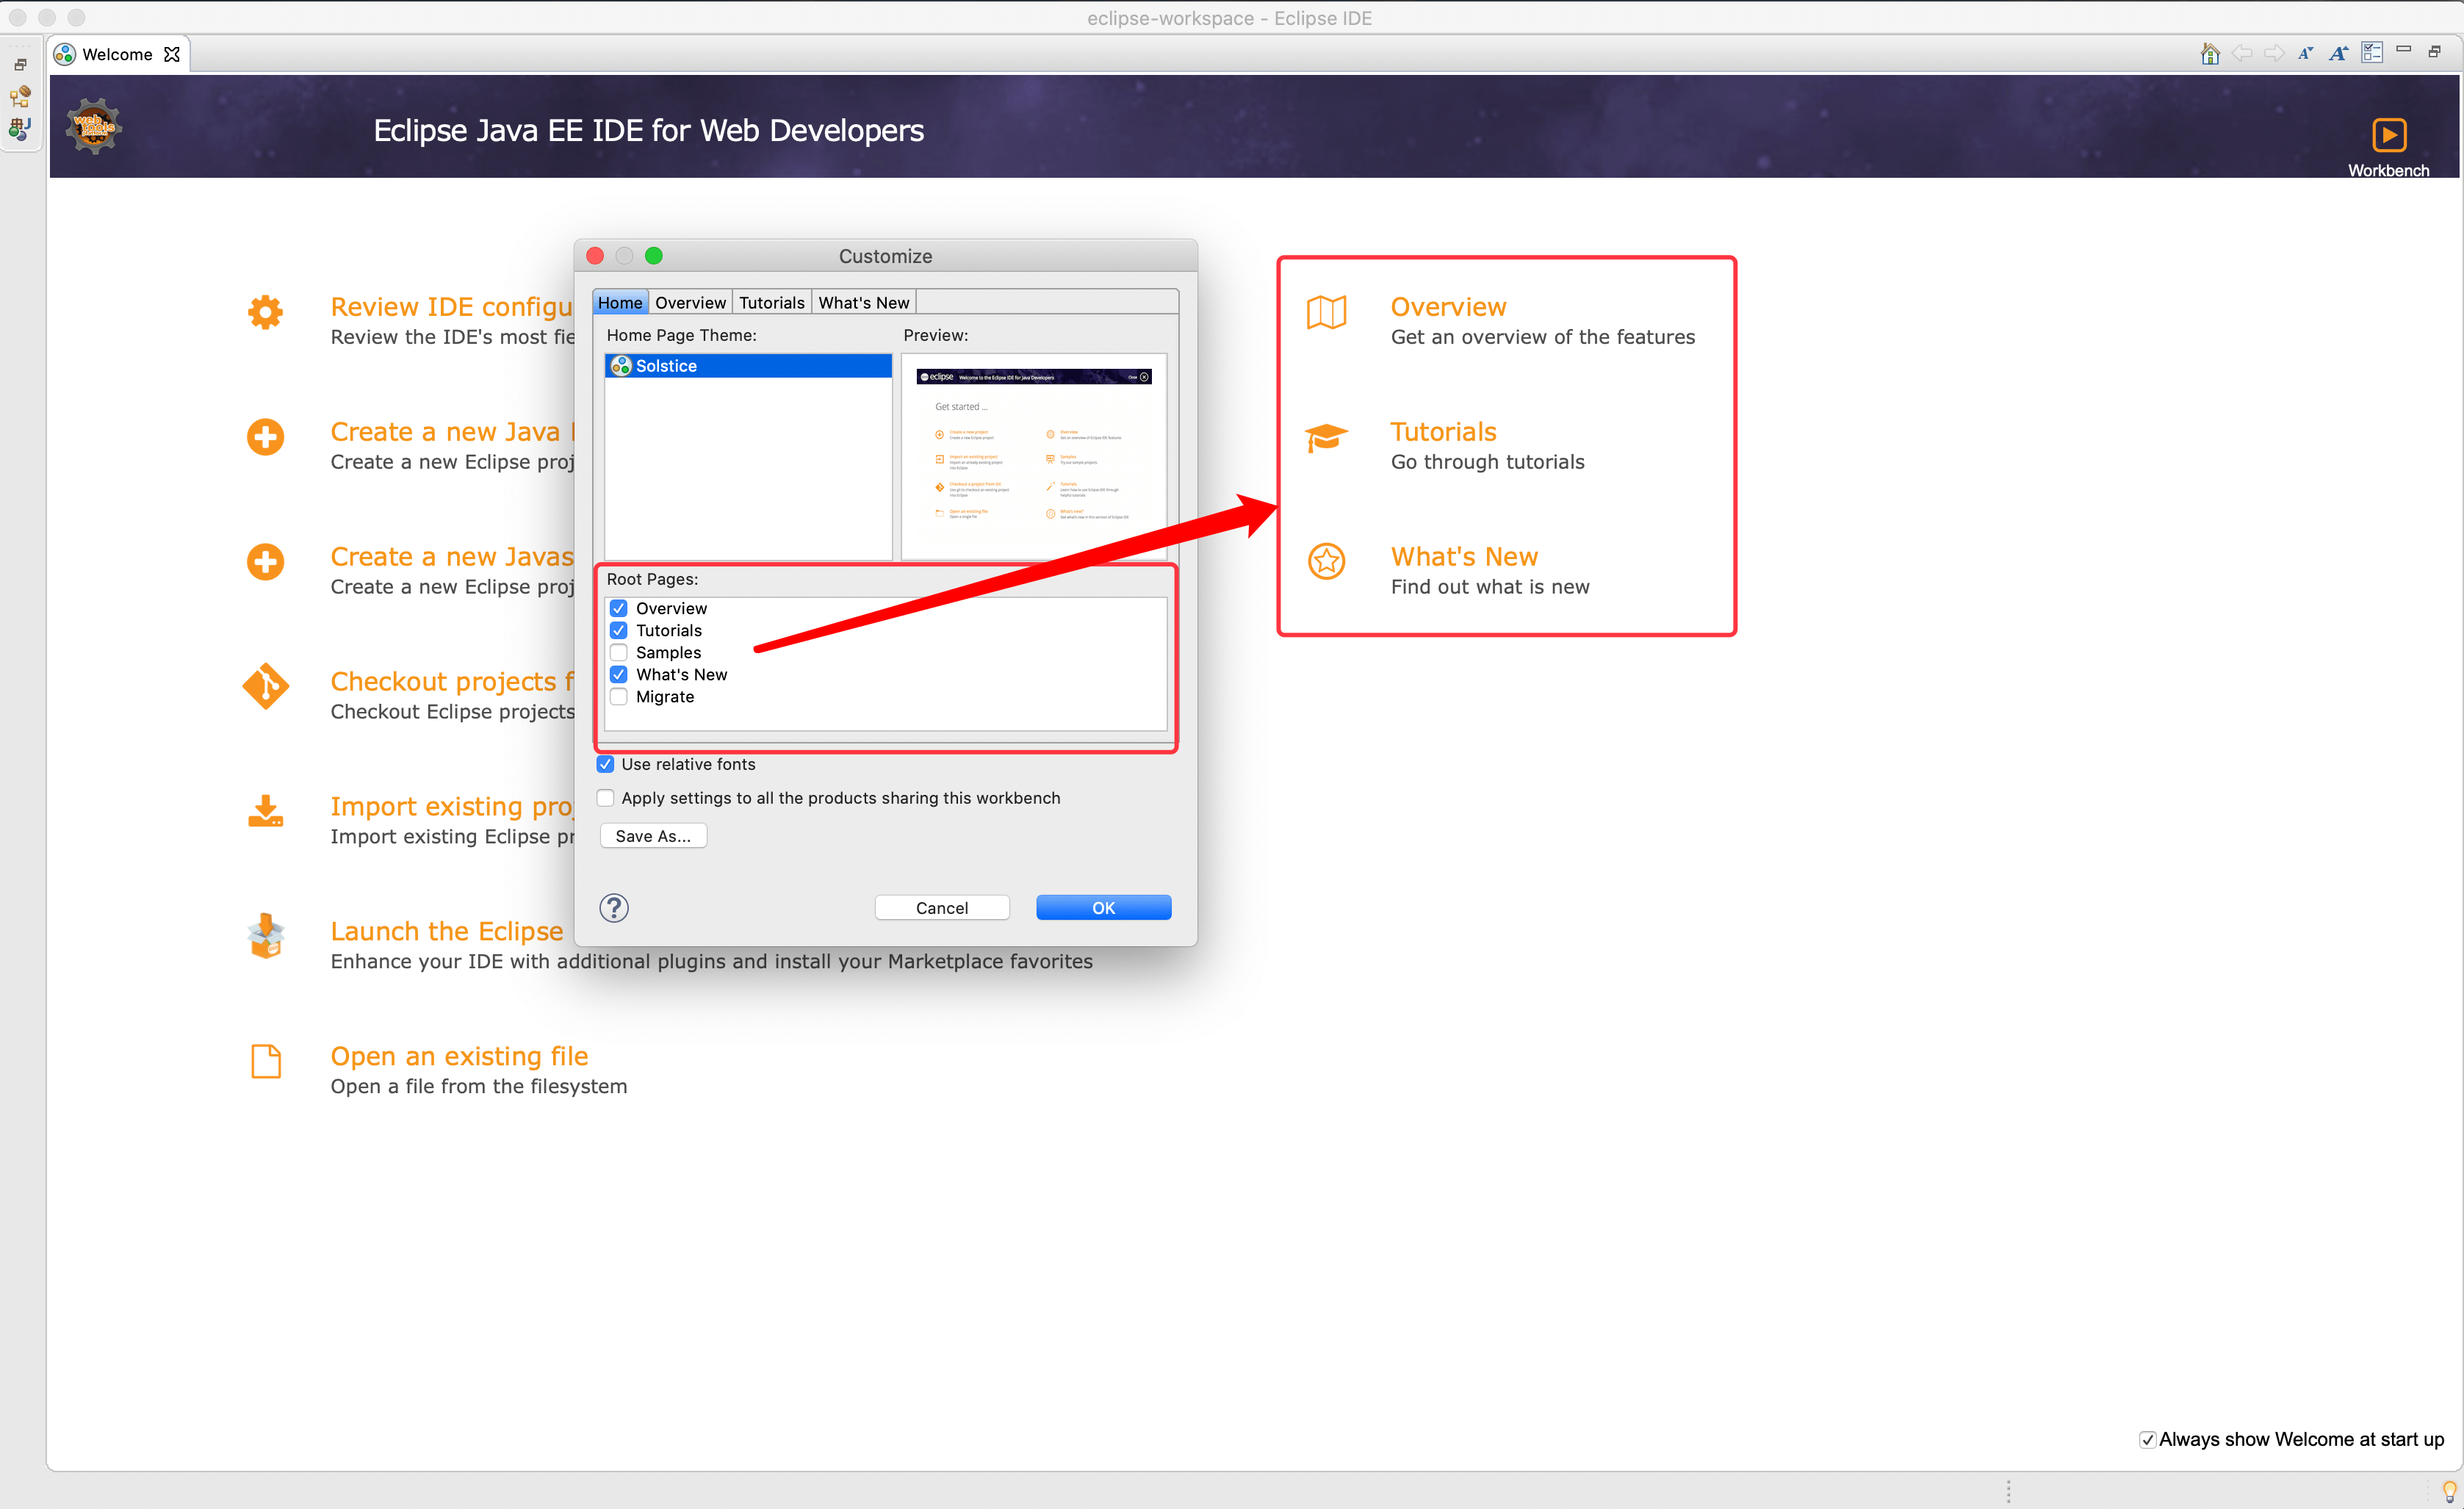
Task: Select the Home tab in Customize dialog
Action: [620, 302]
